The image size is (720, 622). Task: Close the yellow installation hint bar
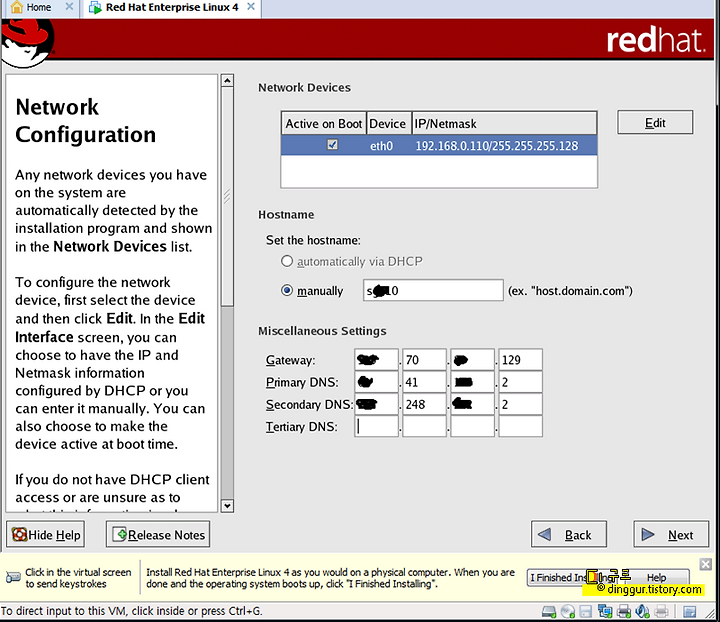point(705,564)
